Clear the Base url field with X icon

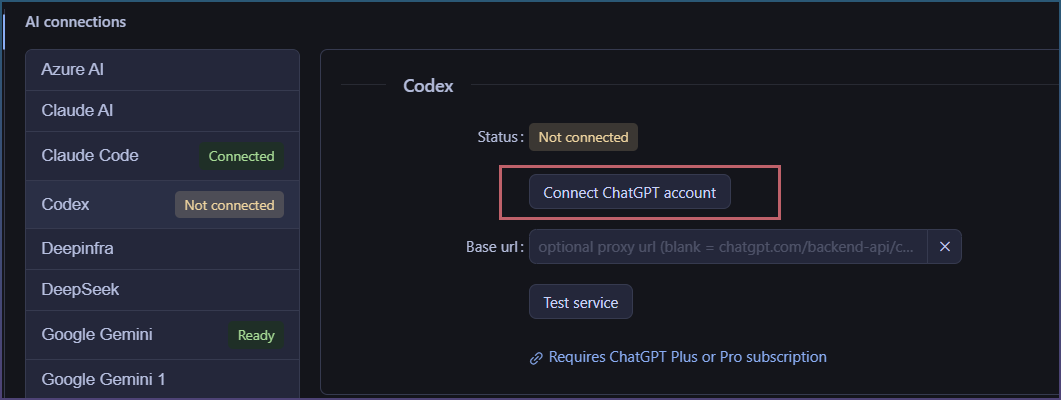pyautogui.click(x=945, y=246)
